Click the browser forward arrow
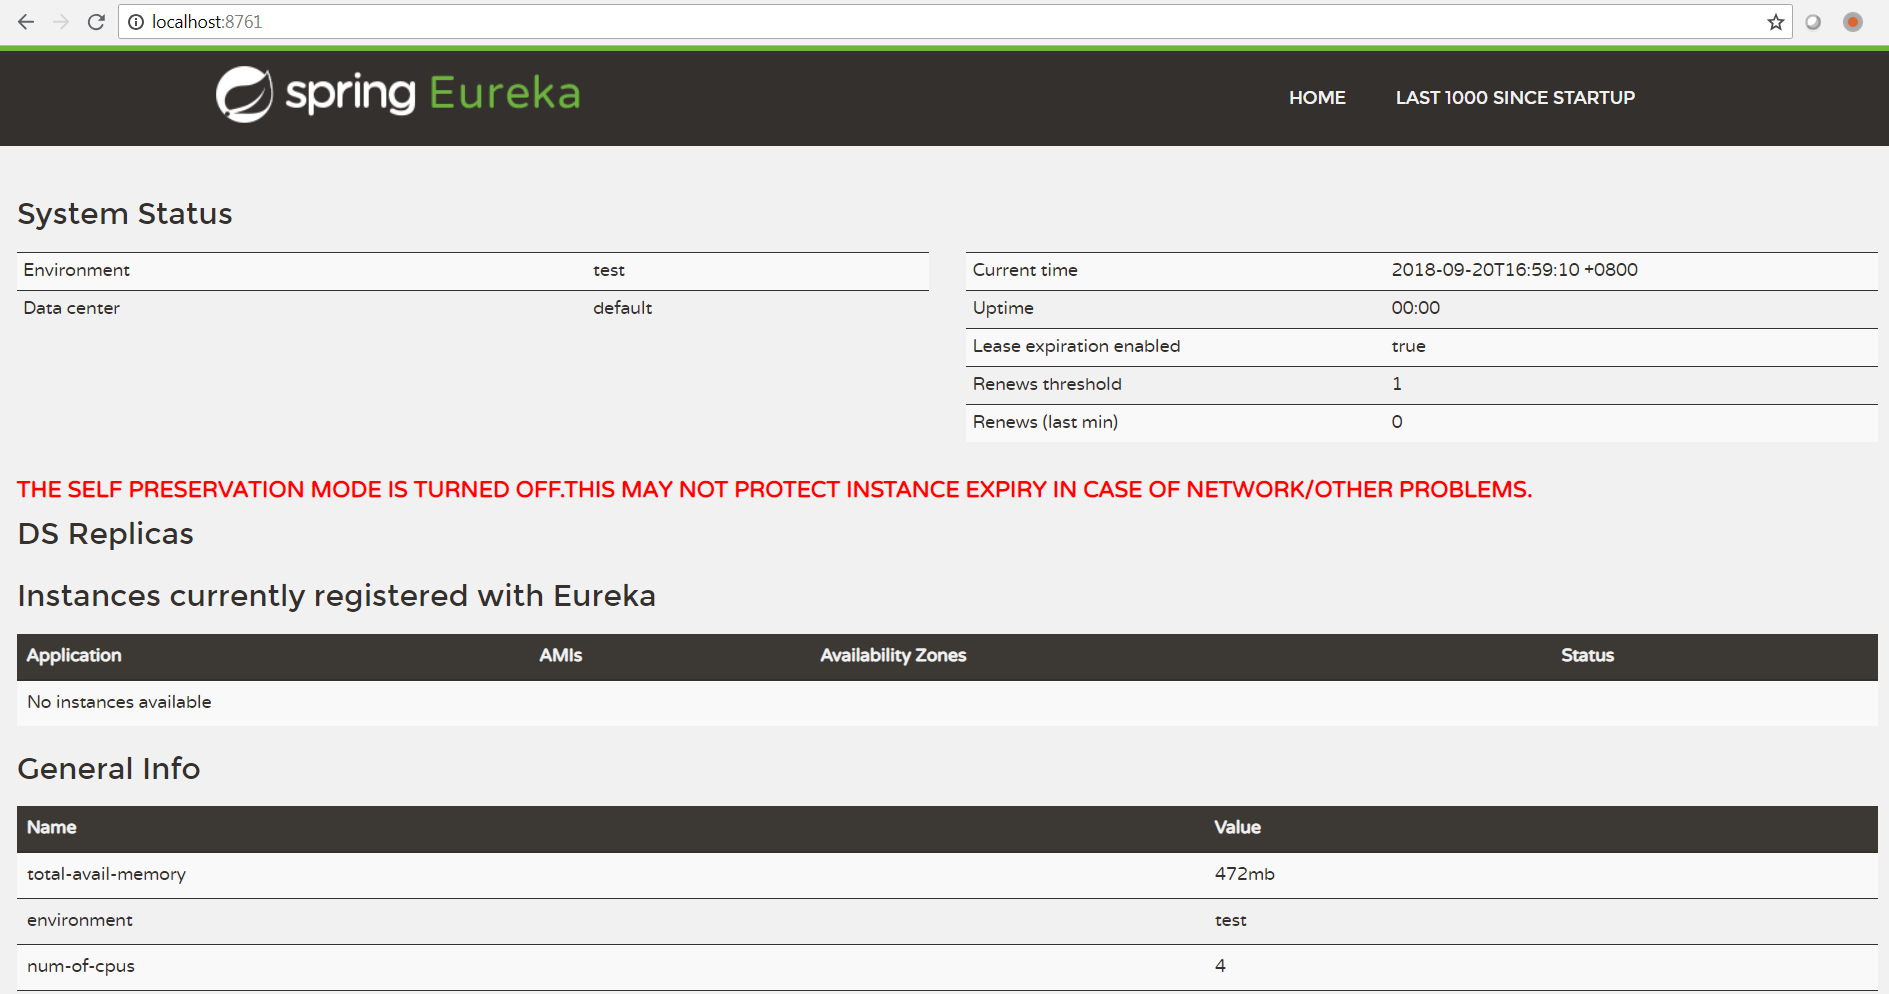 tap(61, 22)
